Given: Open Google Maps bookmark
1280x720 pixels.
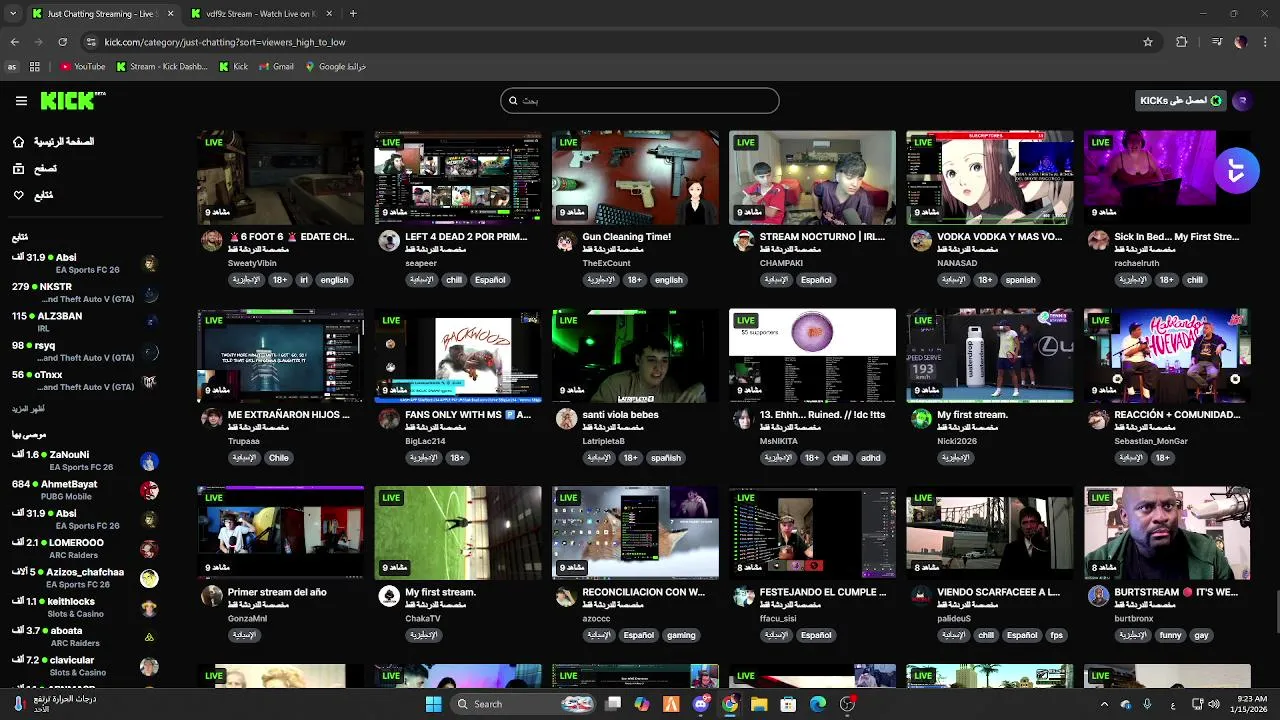Looking at the screenshot, I should point(336,67).
